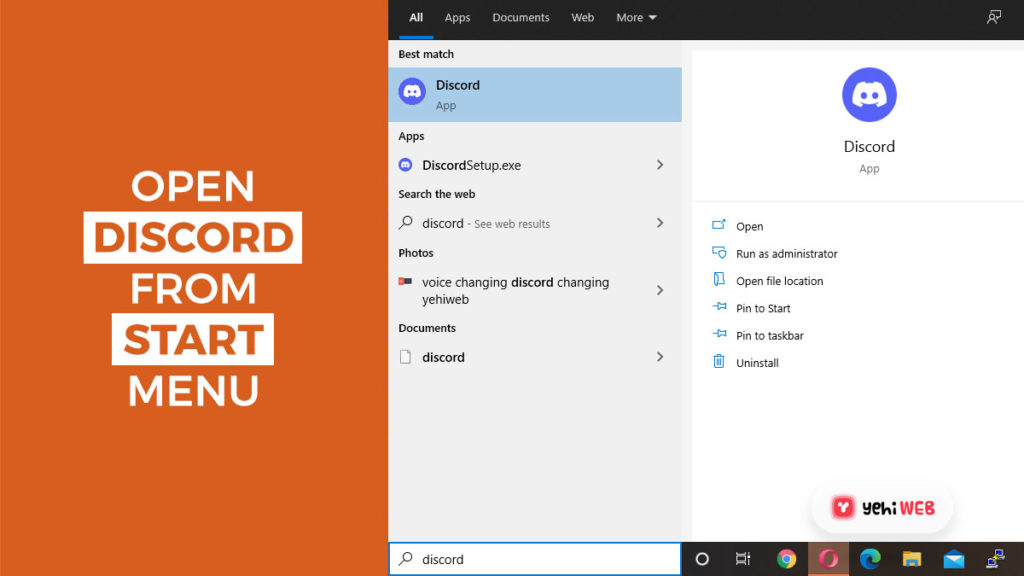This screenshot has height=576, width=1024.
Task: Choose Uninstall in the Discord actions list
Action: [756, 363]
